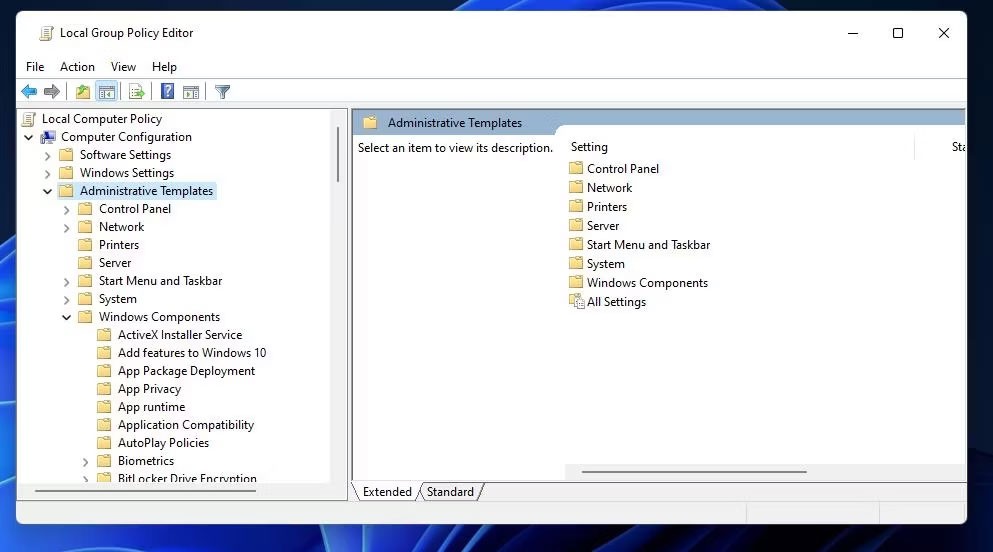Expand the Software Settings tree node
This screenshot has height=552, width=993.
pyautogui.click(x=47, y=155)
